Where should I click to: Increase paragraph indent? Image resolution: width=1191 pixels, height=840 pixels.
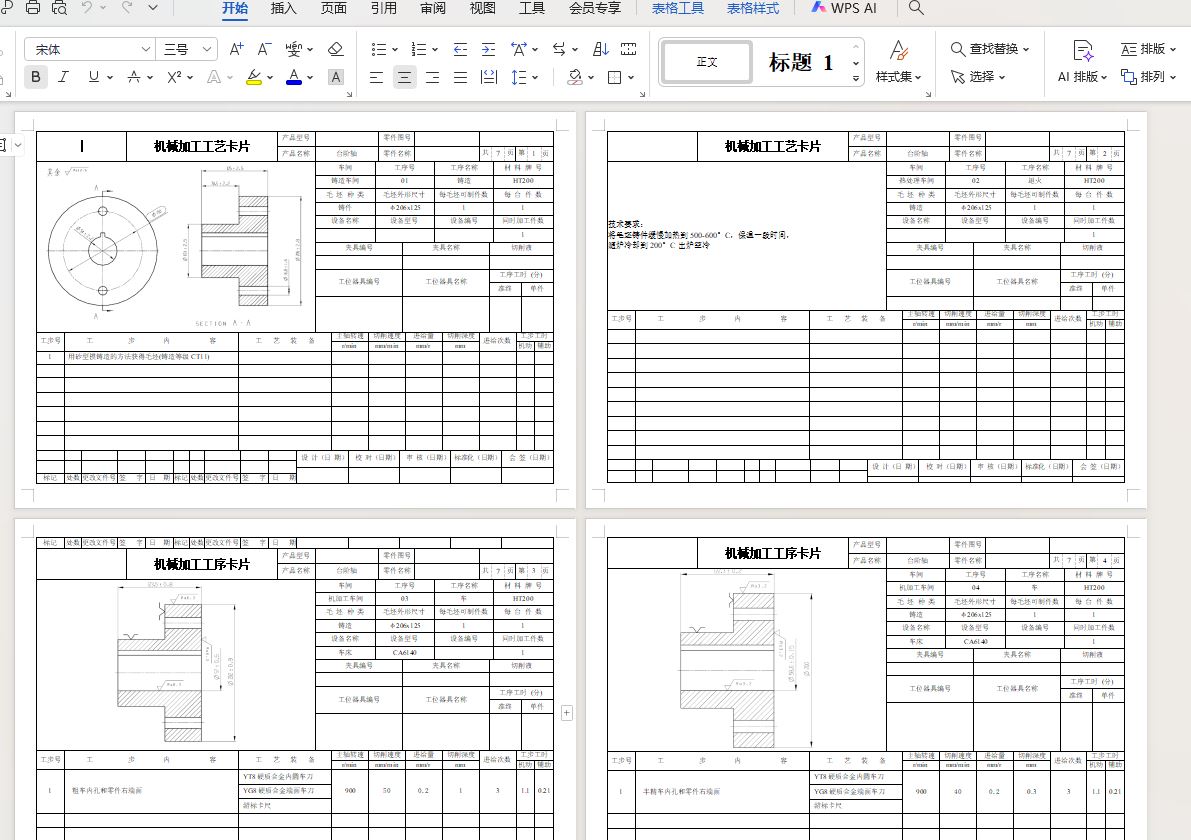coord(488,49)
